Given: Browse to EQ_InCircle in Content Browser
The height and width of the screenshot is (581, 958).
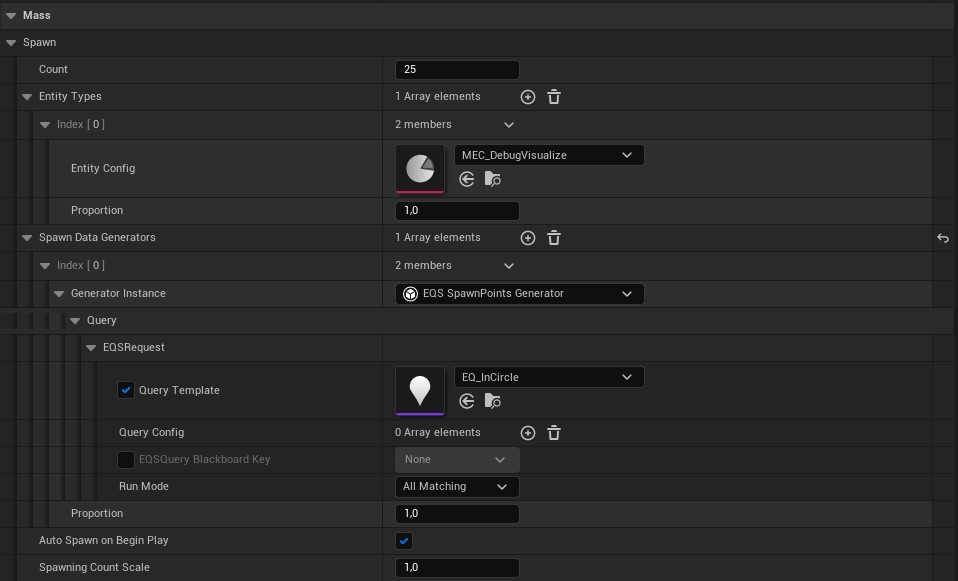Looking at the screenshot, I should (x=492, y=401).
